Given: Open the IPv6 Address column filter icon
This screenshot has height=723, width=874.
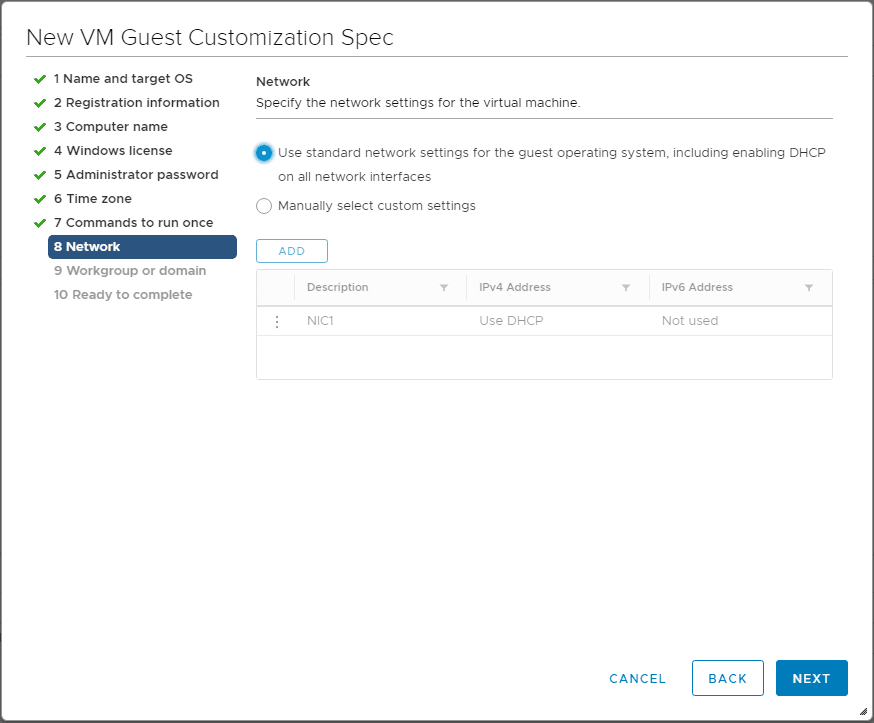Looking at the screenshot, I should coord(809,288).
